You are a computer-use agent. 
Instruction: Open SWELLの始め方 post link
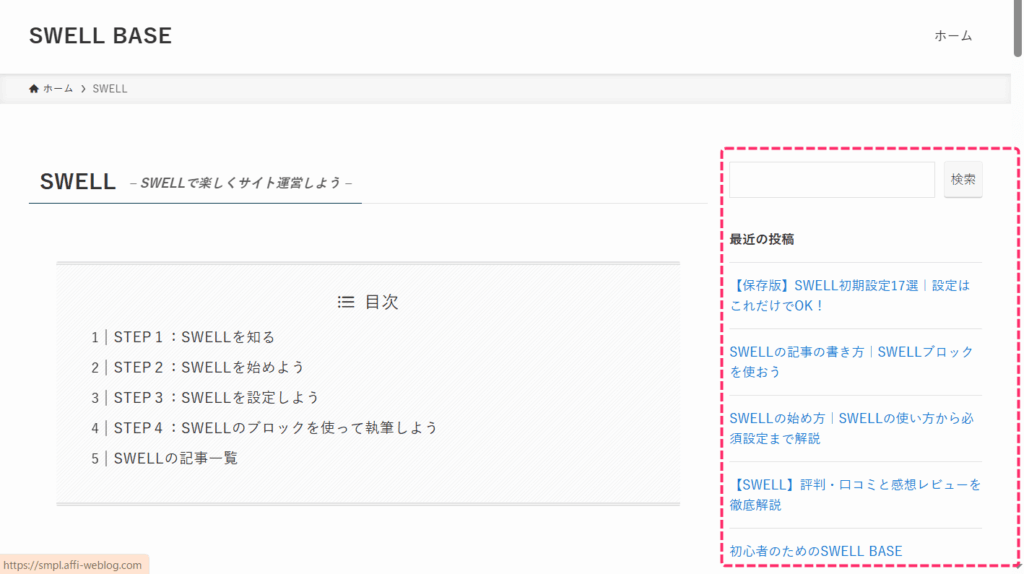point(852,428)
